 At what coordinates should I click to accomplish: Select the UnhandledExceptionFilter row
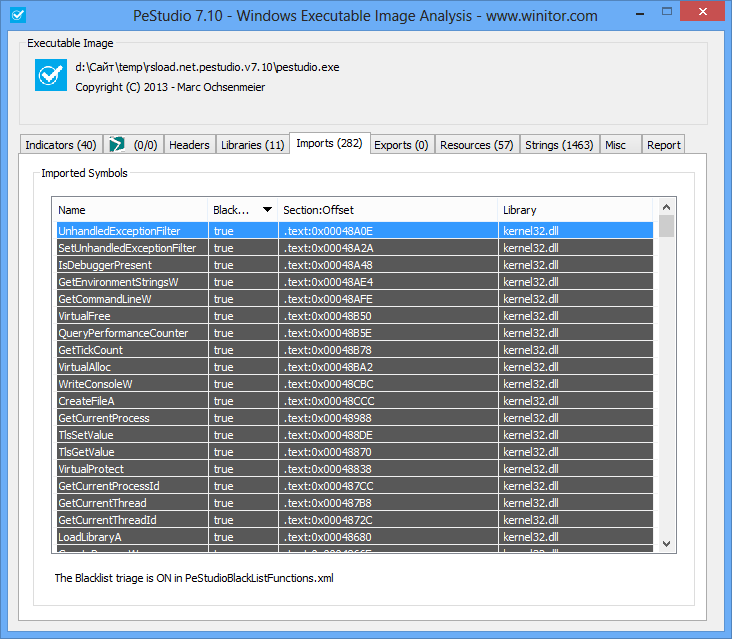point(355,231)
